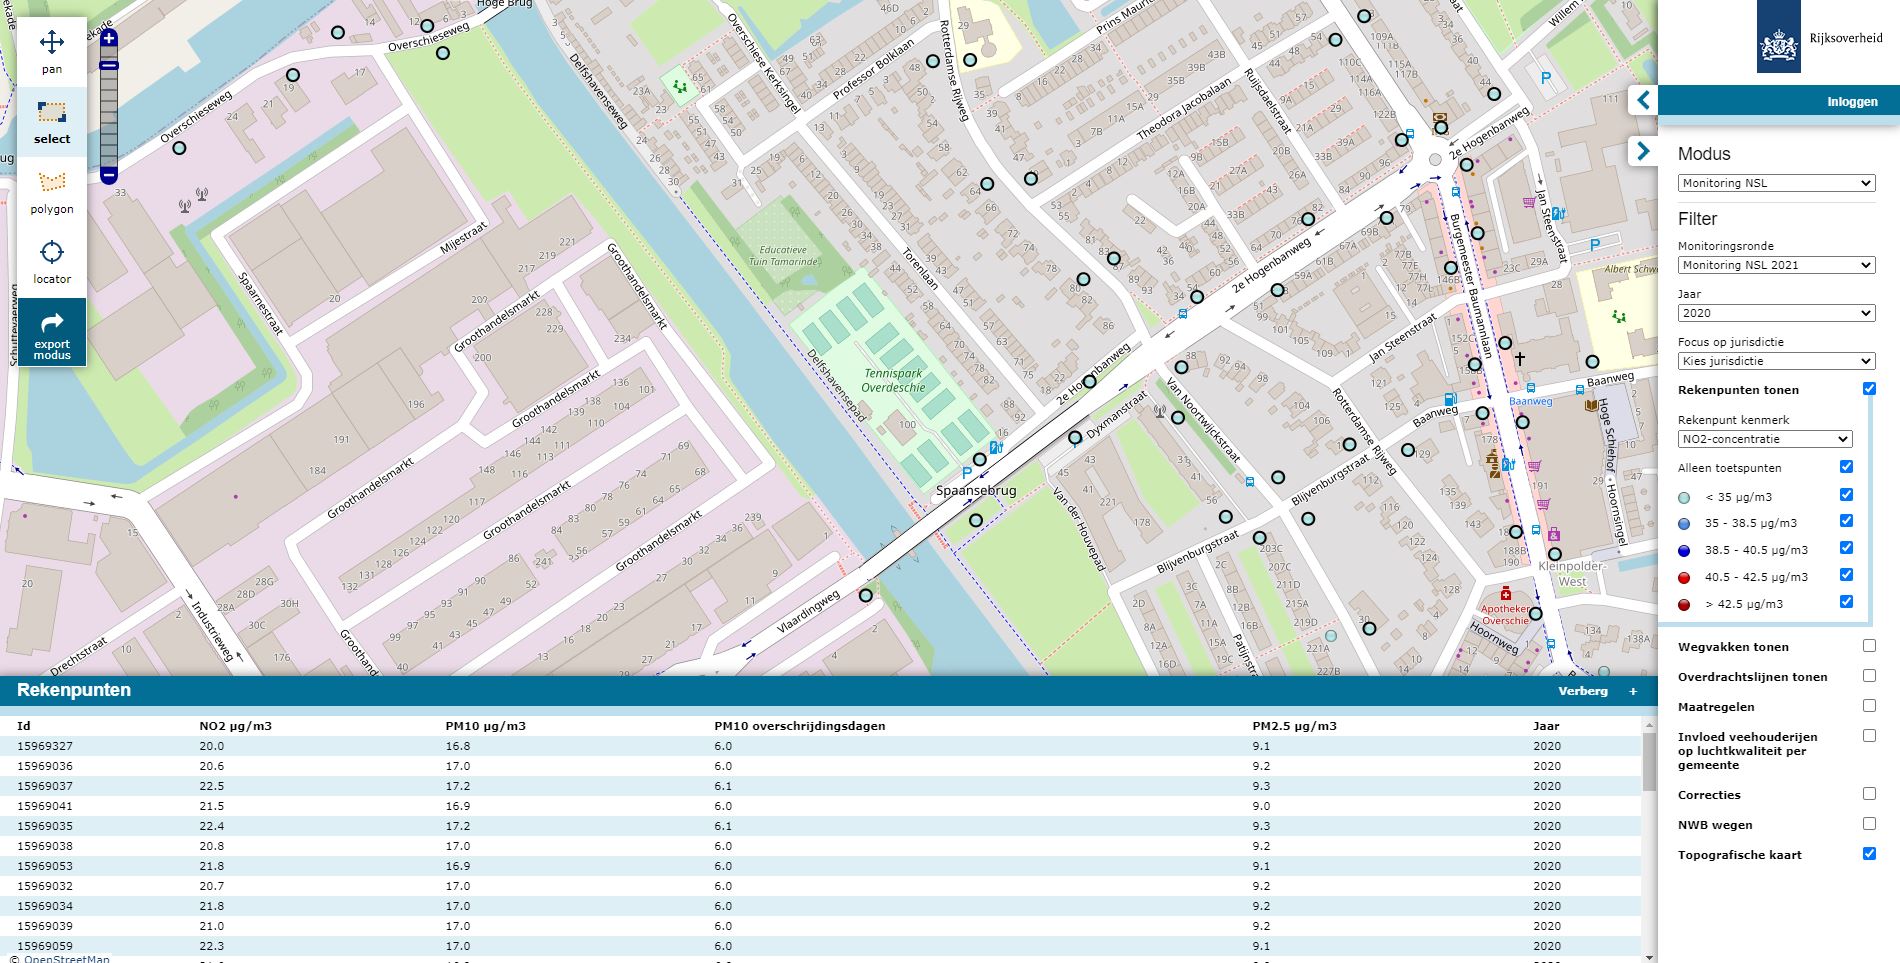Click the table vertical scrollbar
1900x963 pixels.
tap(1649, 760)
